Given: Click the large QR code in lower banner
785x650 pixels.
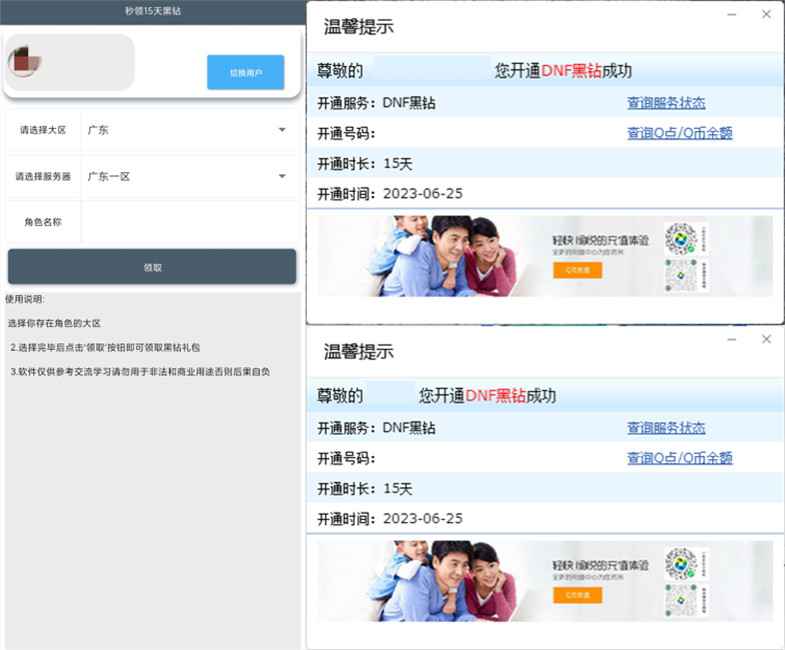Looking at the screenshot, I should coord(681,563).
